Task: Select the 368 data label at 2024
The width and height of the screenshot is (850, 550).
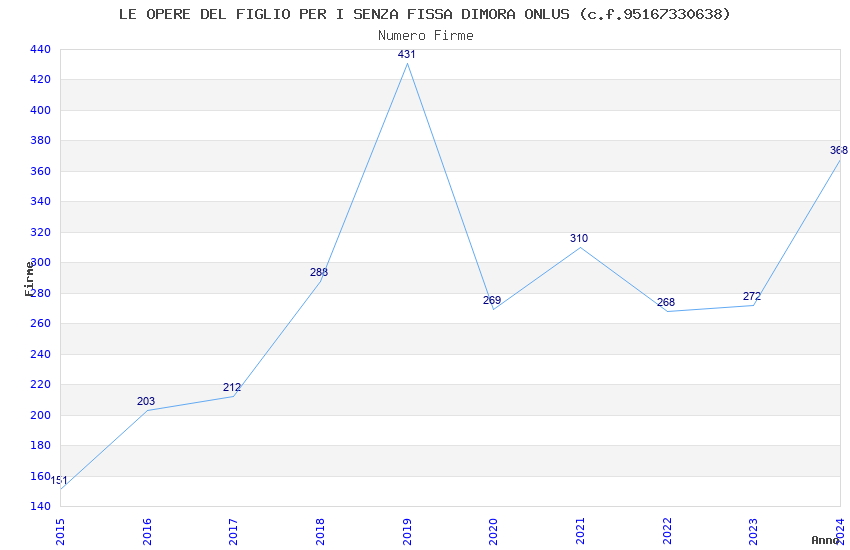Action: [839, 150]
